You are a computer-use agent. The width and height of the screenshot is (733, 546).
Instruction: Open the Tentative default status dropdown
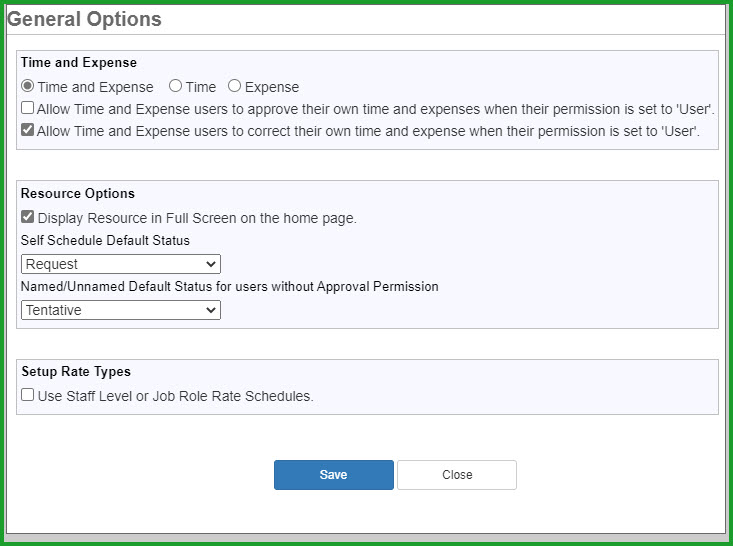pyautogui.click(x=121, y=310)
